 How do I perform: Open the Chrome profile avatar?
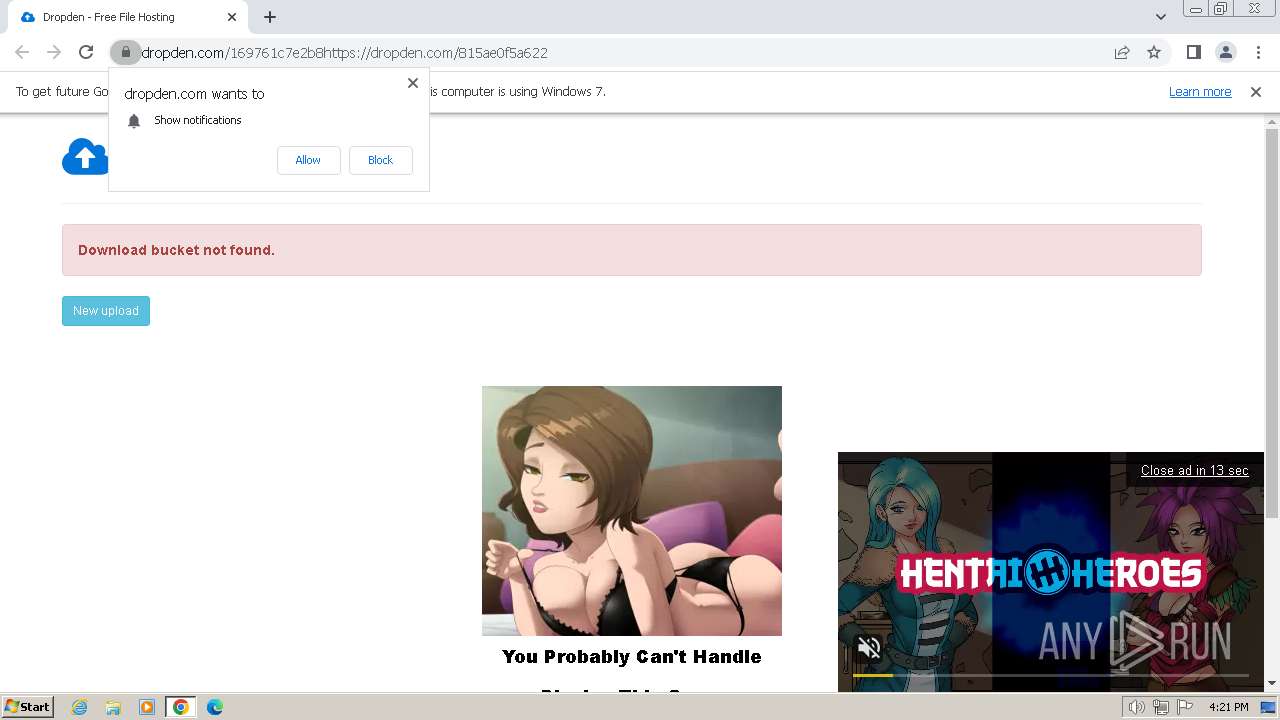point(1225,52)
